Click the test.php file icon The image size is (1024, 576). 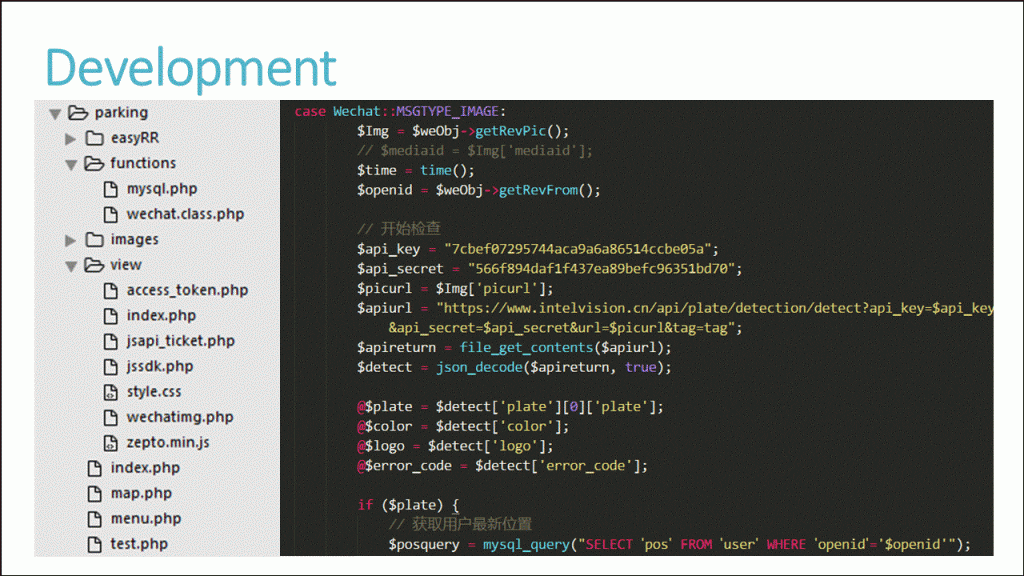pyautogui.click(x=95, y=545)
